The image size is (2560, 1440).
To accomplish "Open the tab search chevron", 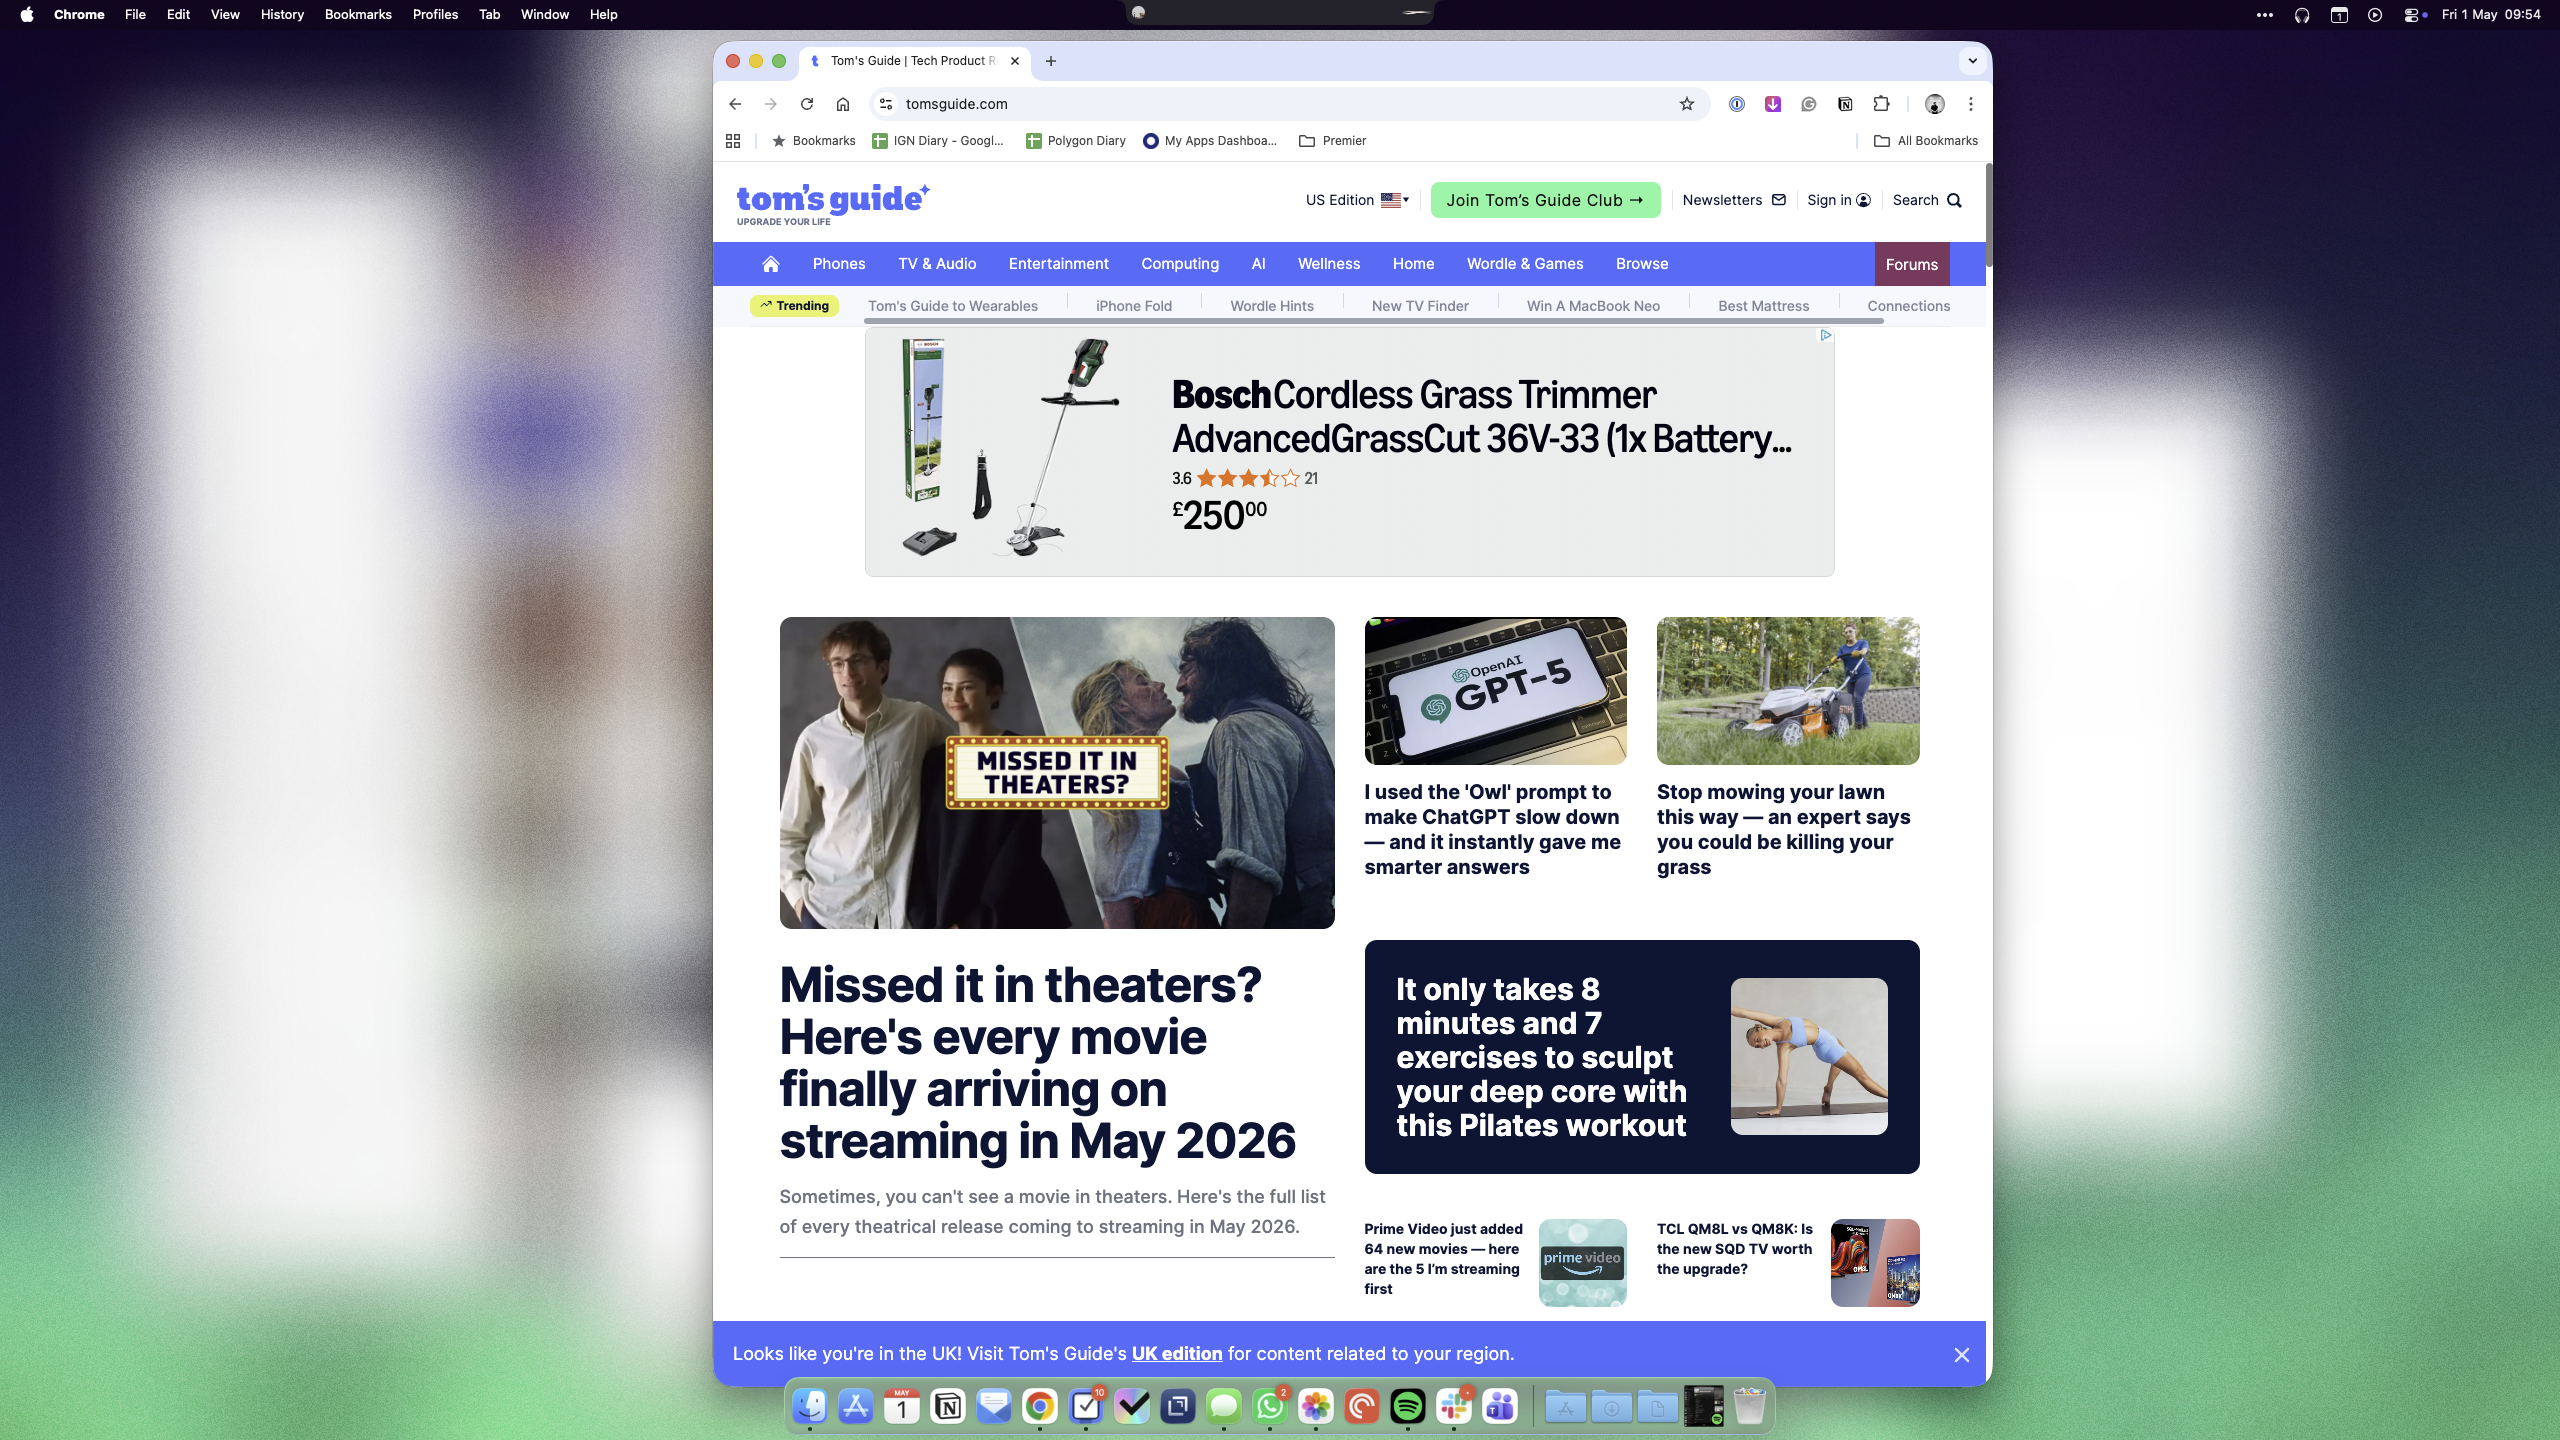I will click(1972, 61).
